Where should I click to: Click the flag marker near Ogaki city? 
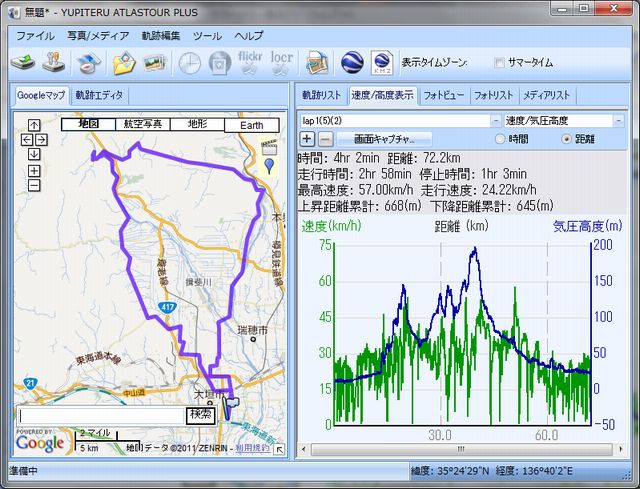pos(230,406)
